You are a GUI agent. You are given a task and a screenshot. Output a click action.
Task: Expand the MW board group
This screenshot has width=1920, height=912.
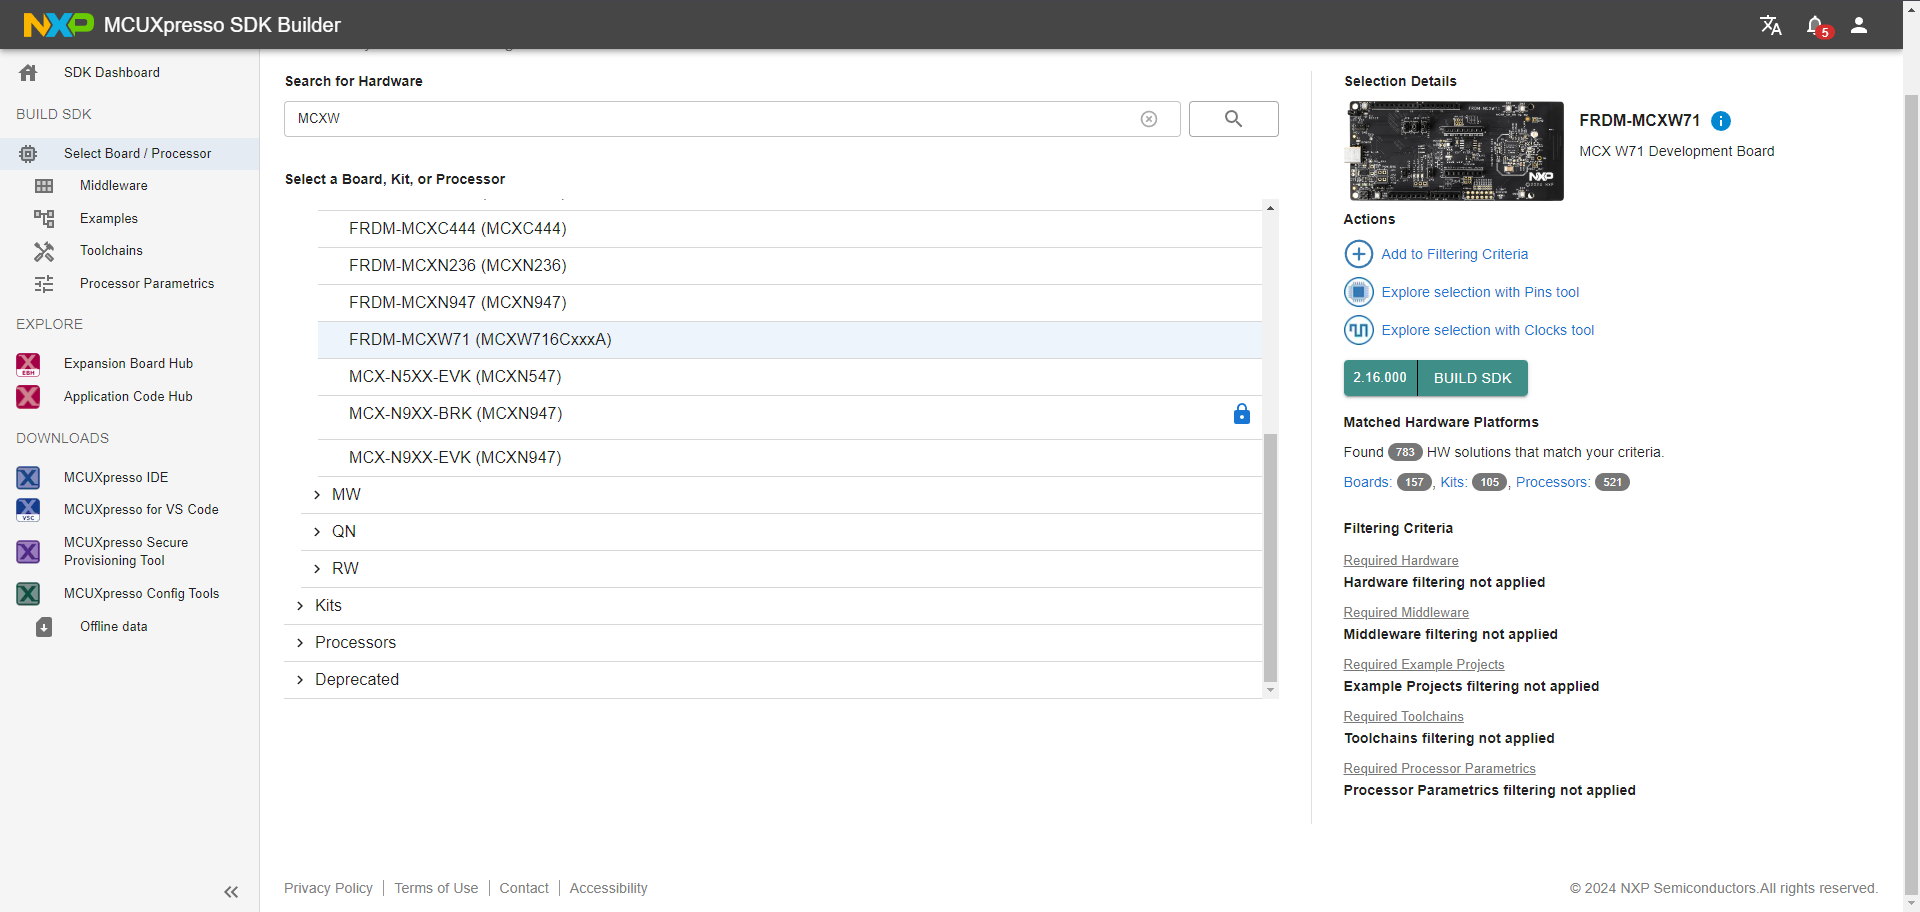pyautogui.click(x=317, y=495)
